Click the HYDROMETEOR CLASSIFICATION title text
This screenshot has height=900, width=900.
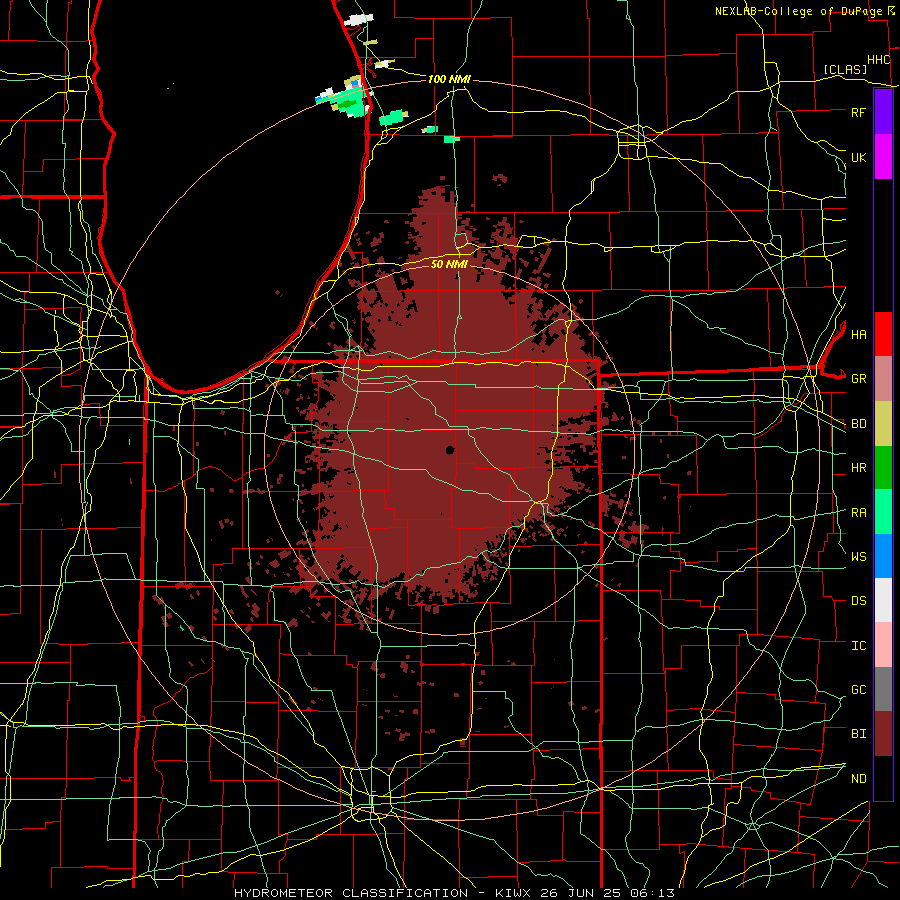tap(351, 893)
